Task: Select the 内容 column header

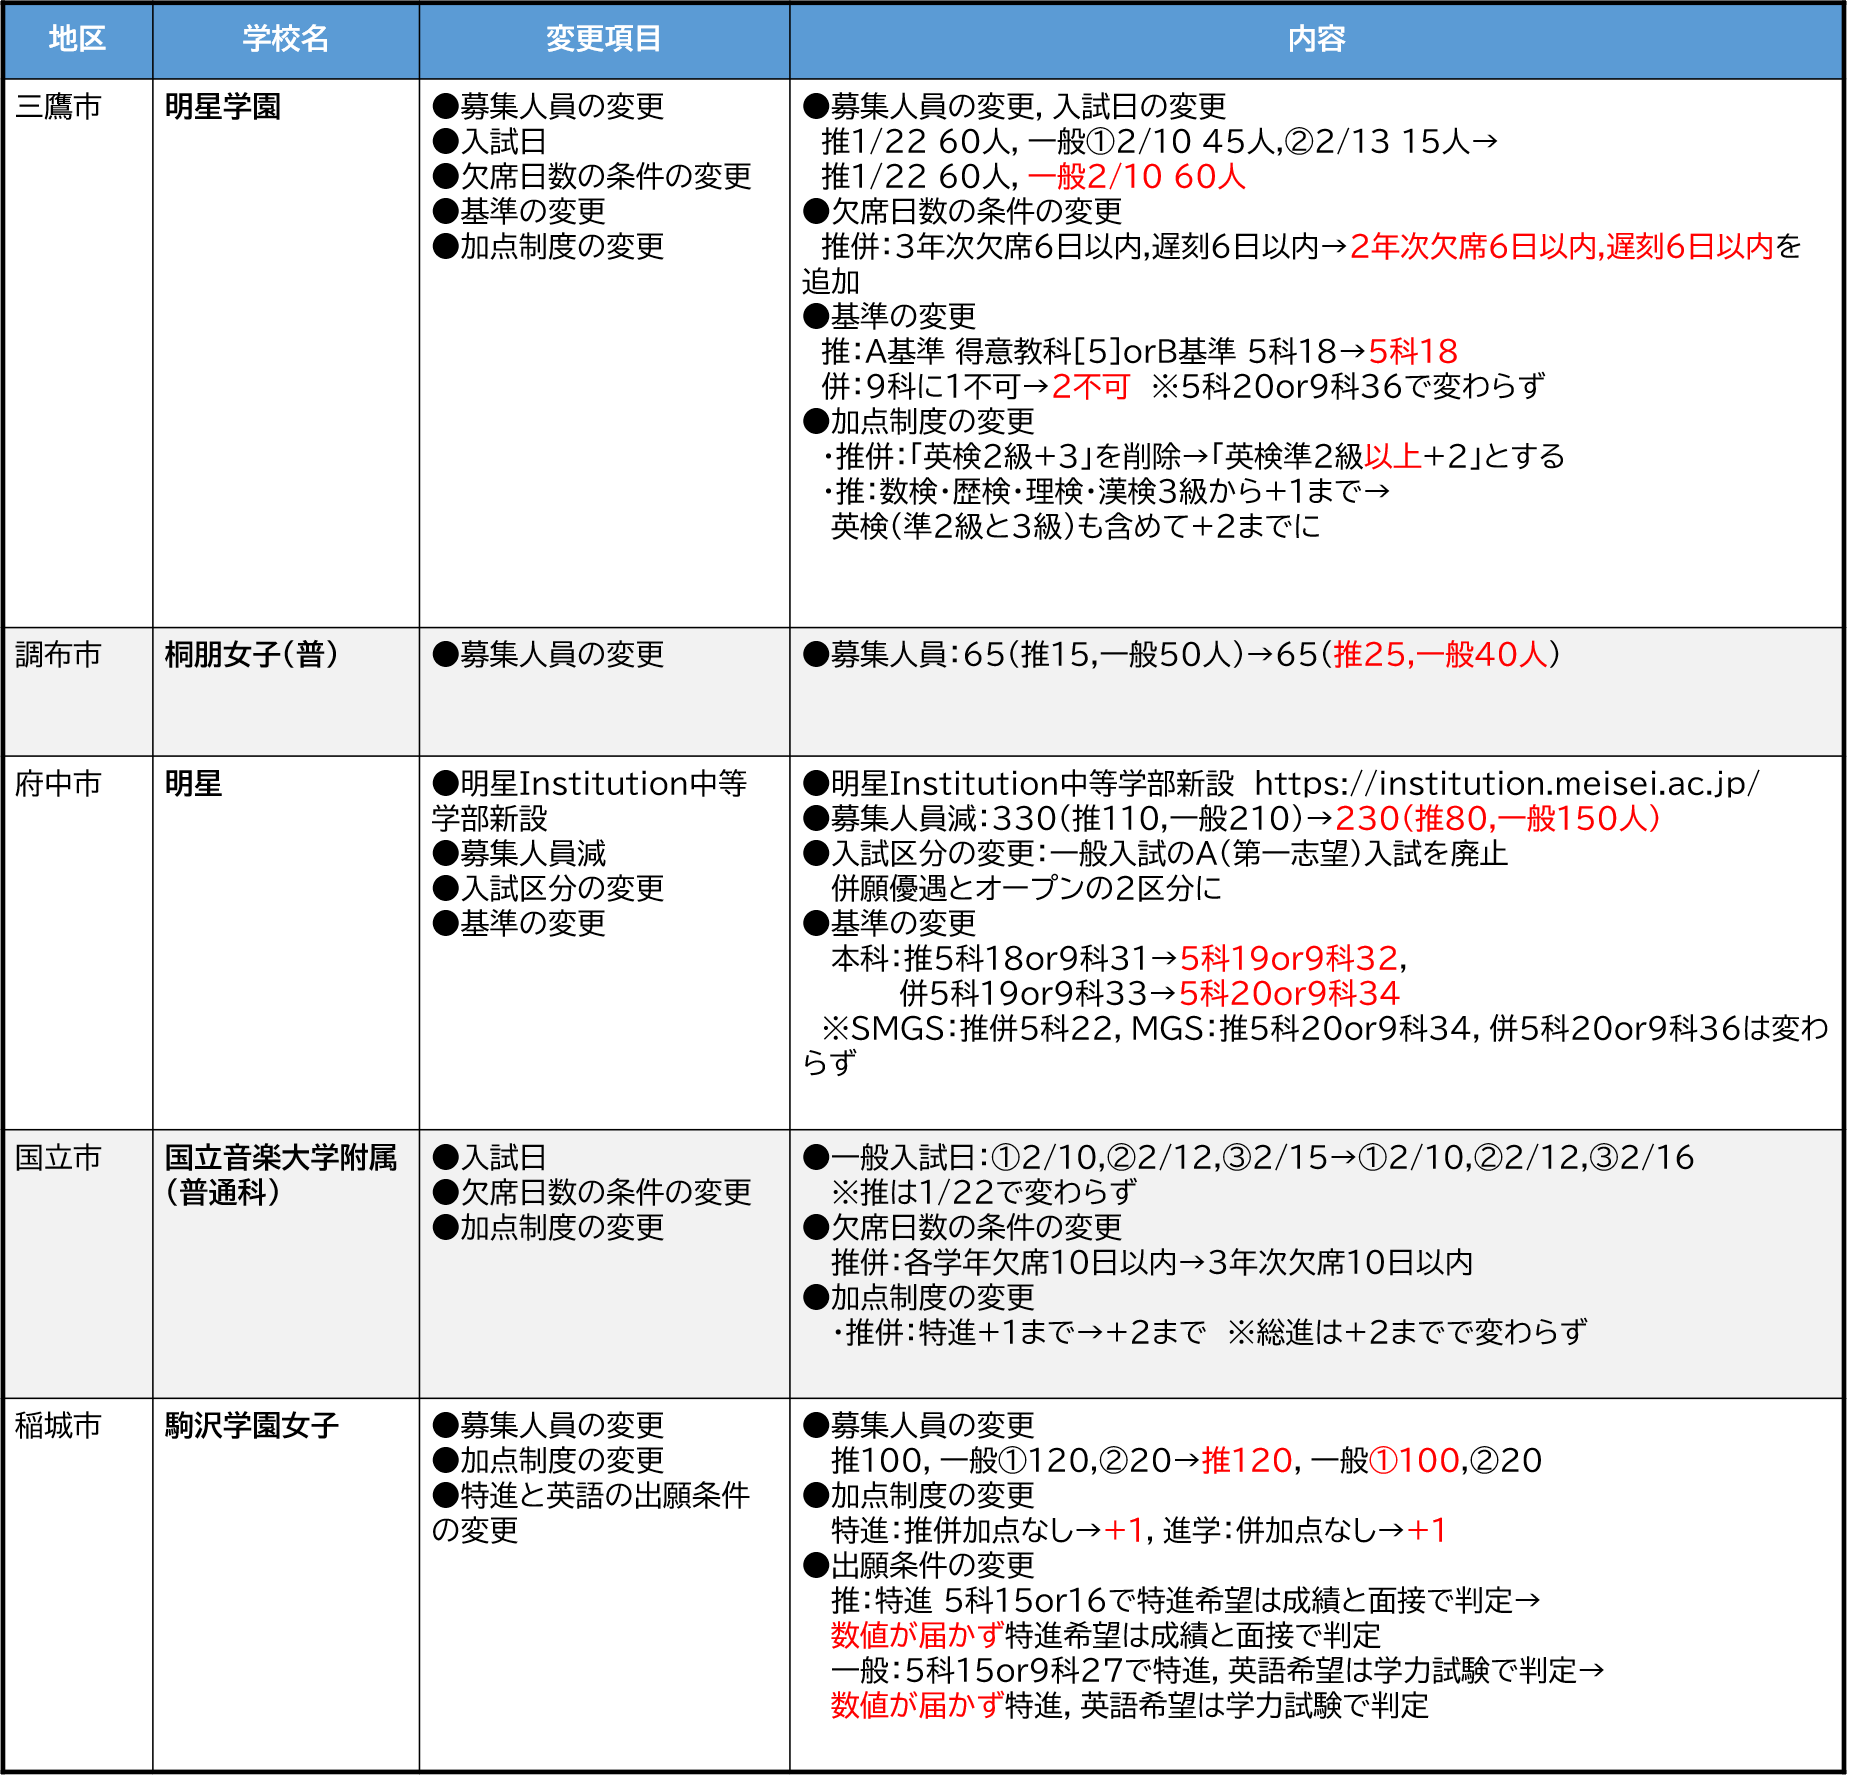Action: tap(1315, 39)
